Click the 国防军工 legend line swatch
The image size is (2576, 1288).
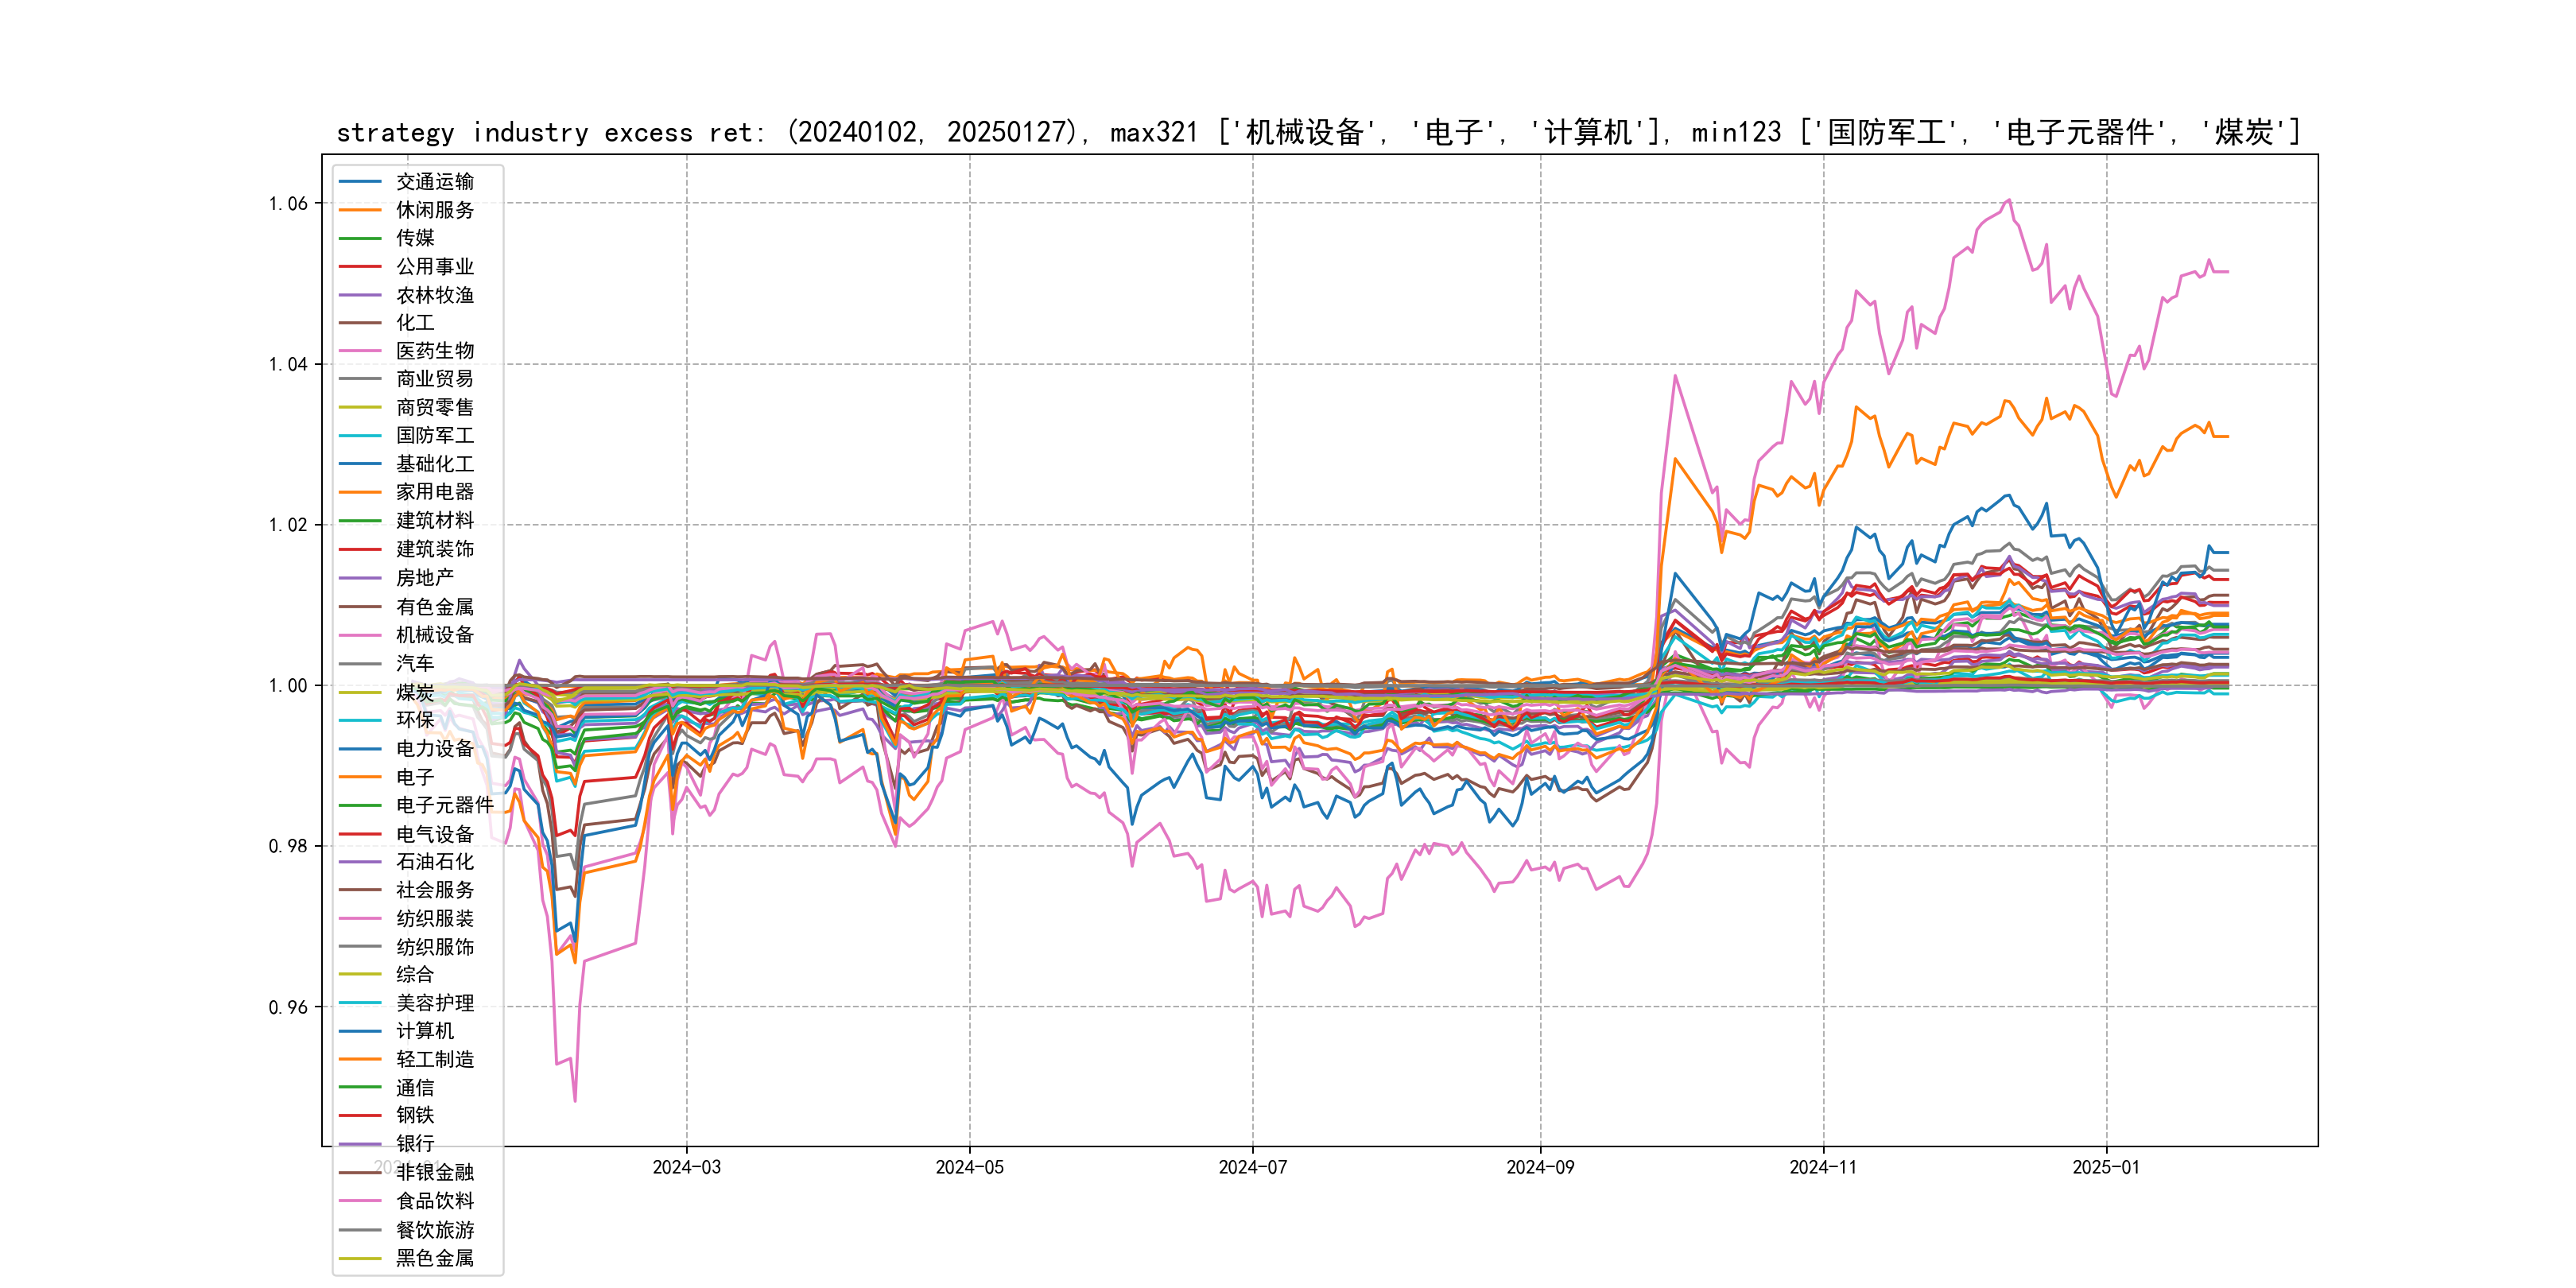tap(360, 436)
